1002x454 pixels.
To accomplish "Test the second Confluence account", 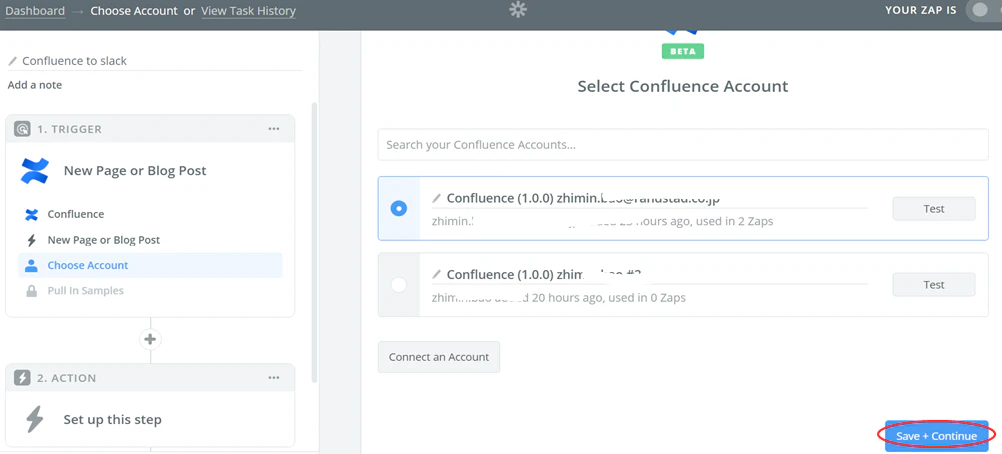I will click(x=934, y=285).
